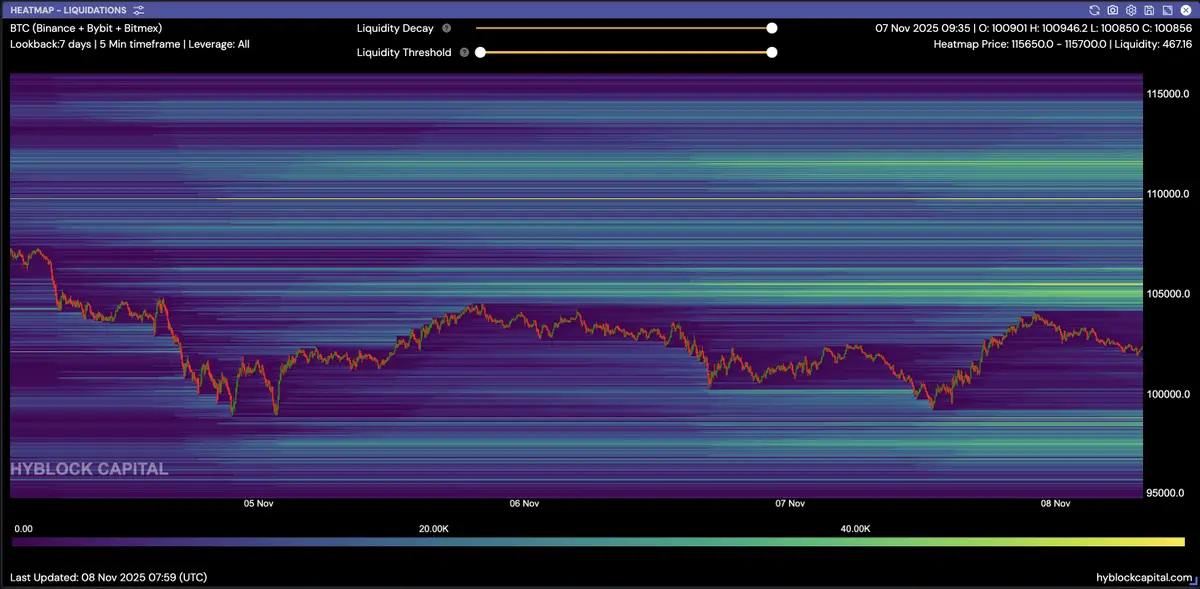Click the Last Updated timestamp text
This screenshot has height=589, width=1200.
click(x=108, y=577)
